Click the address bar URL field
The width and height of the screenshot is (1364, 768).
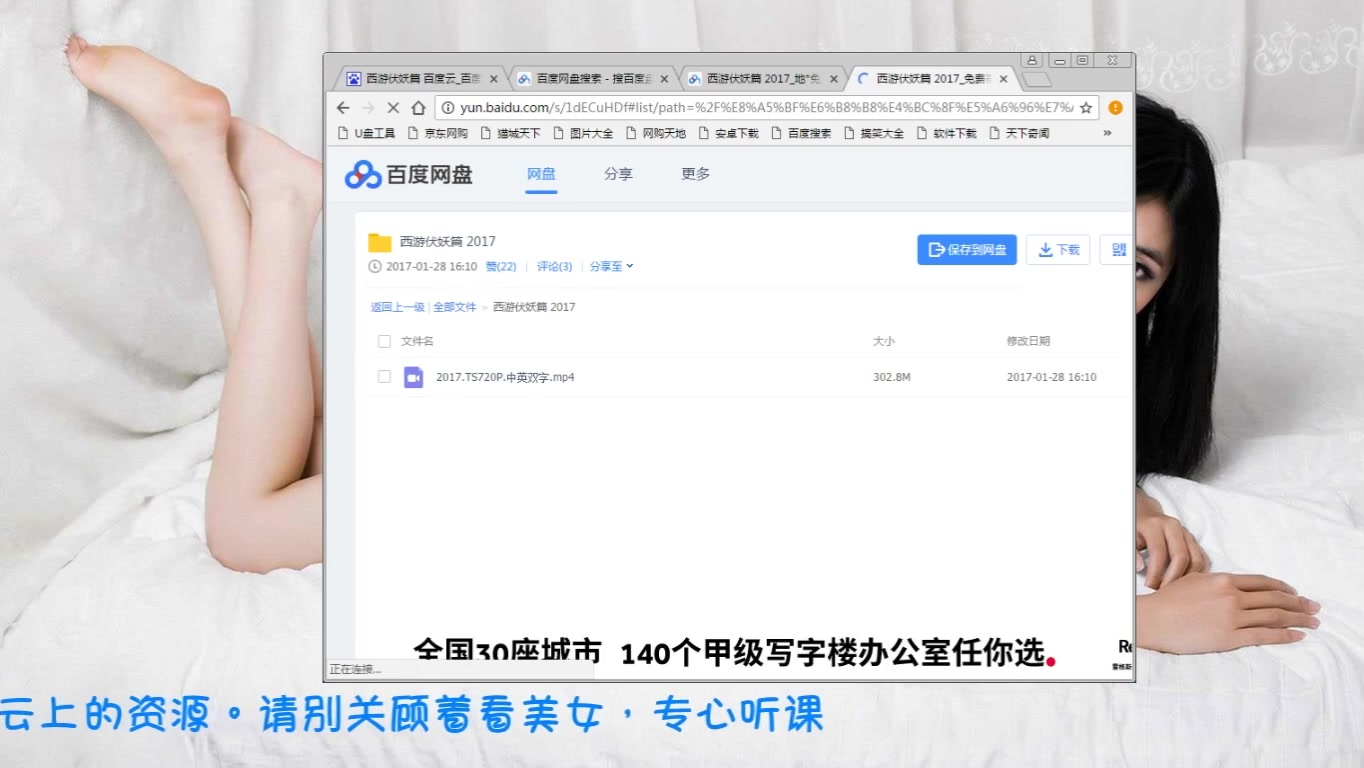click(x=765, y=108)
